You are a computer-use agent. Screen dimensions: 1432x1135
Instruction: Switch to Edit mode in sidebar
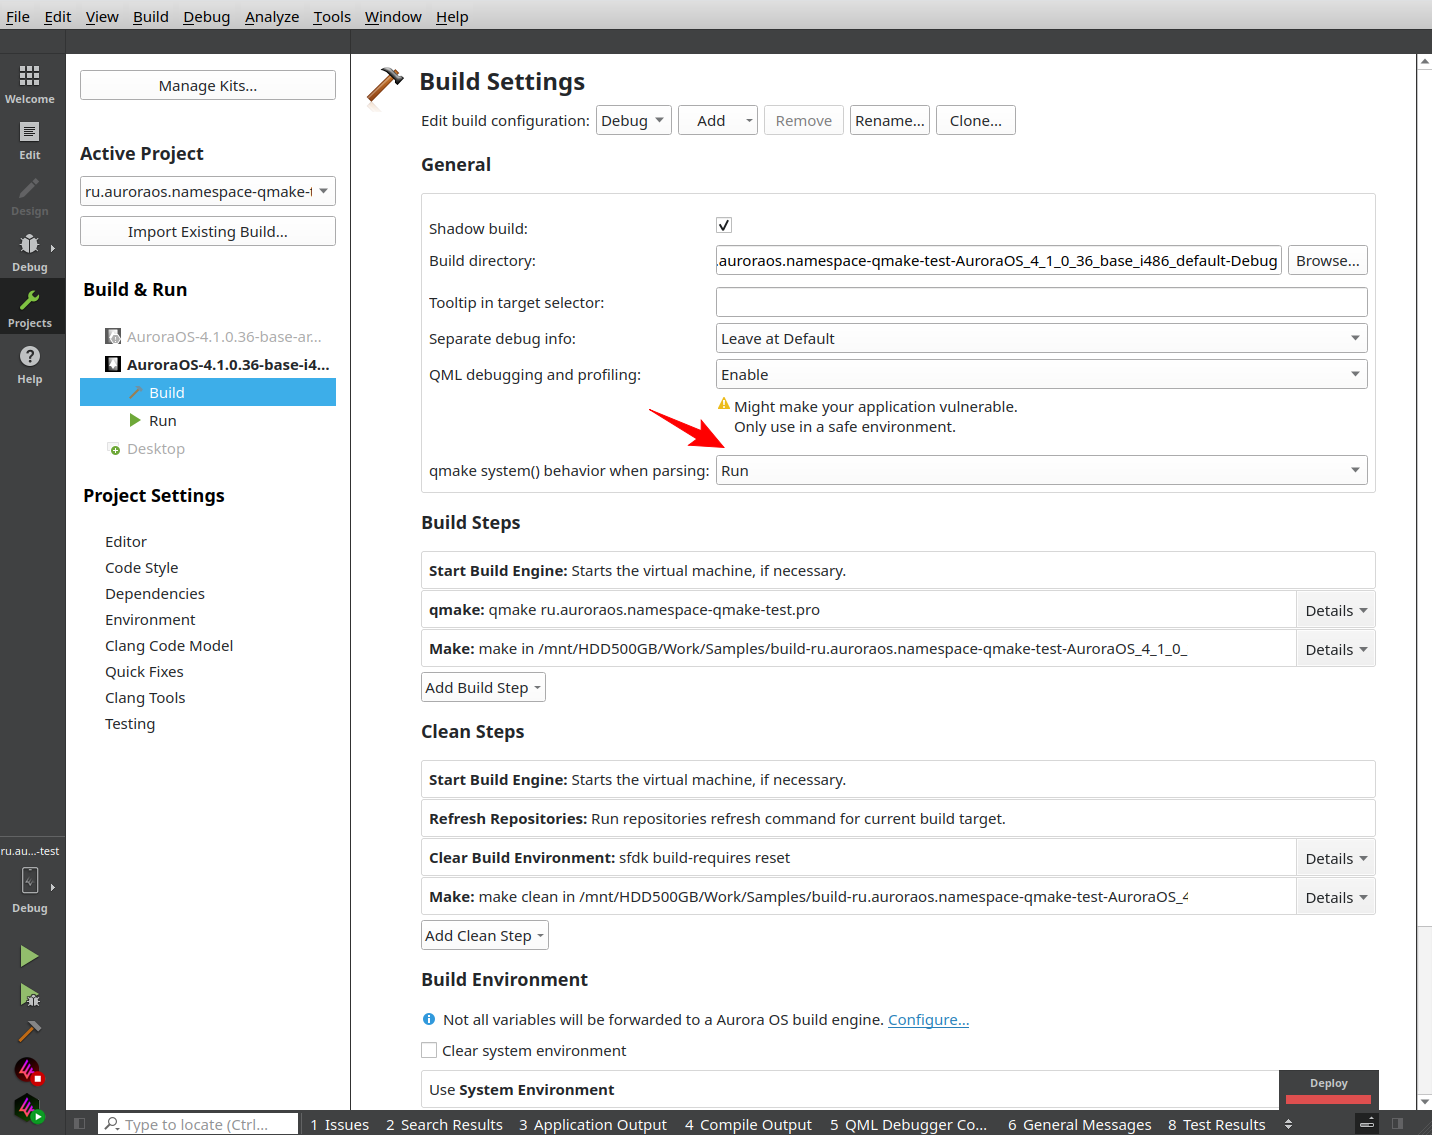[30, 140]
